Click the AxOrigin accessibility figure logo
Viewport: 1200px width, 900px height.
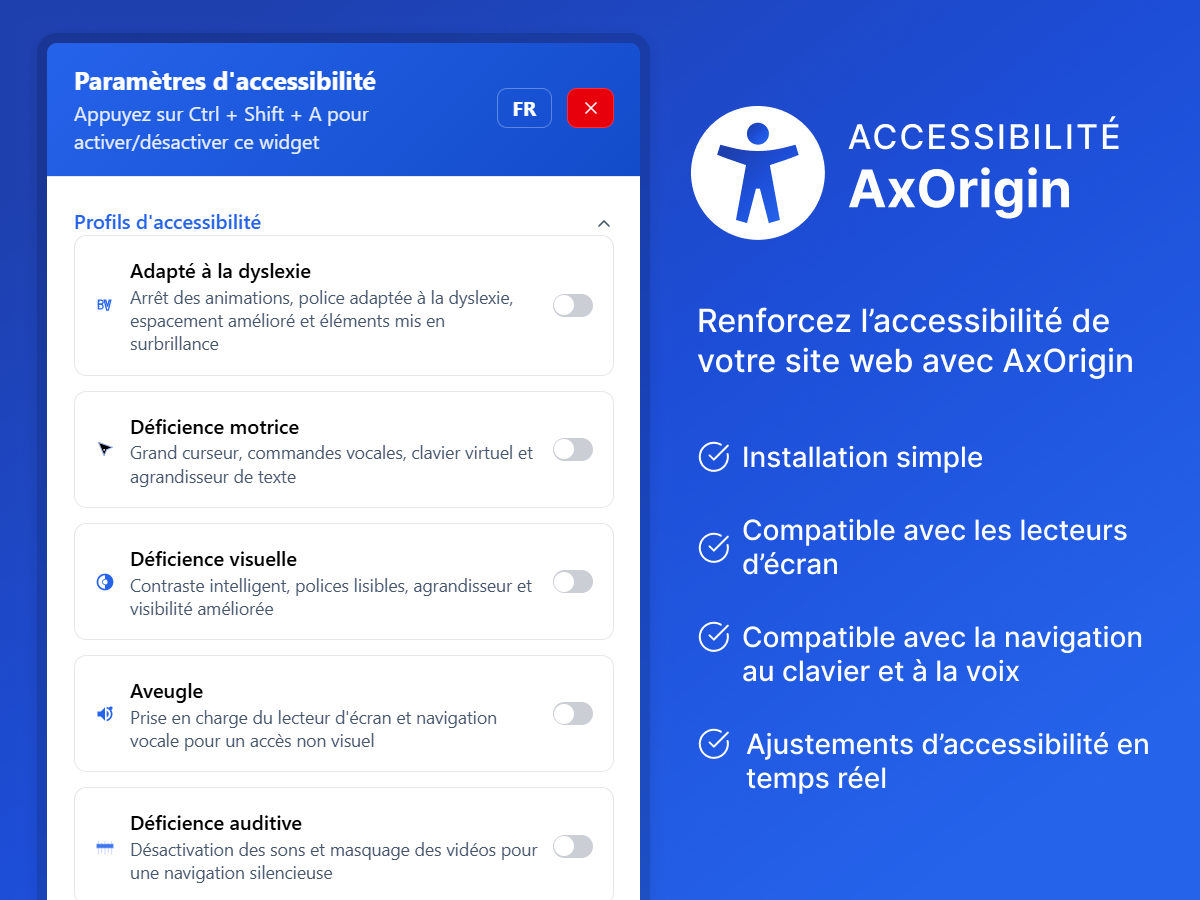757,173
